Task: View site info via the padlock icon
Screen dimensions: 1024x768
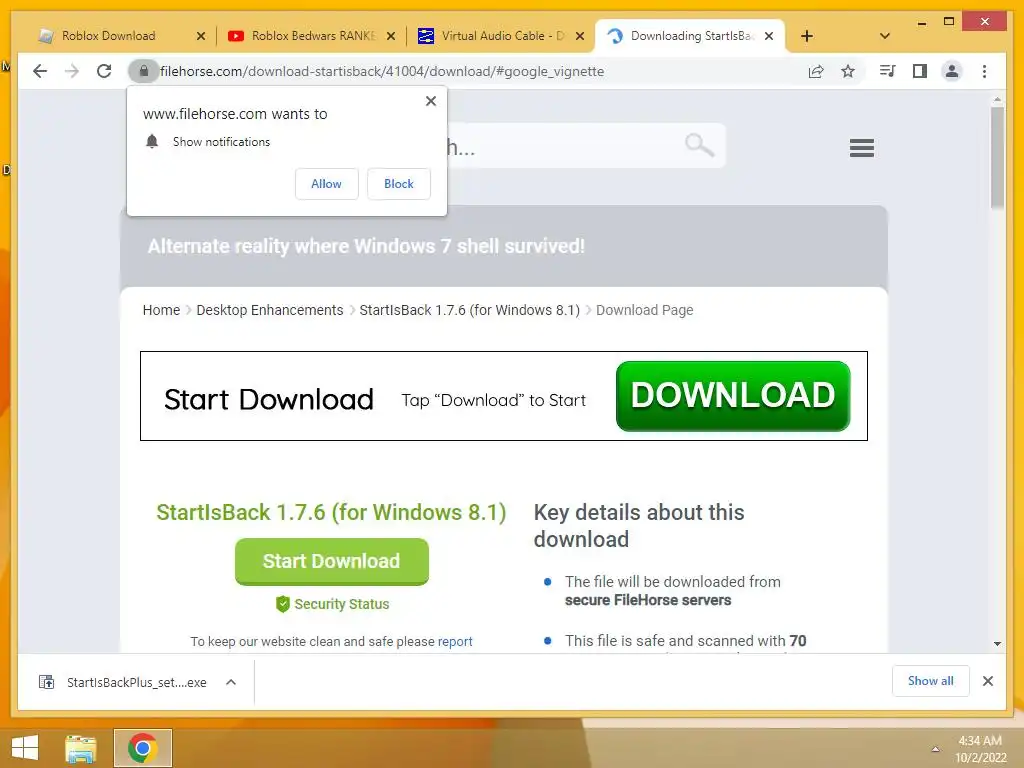Action: click(144, 71)
